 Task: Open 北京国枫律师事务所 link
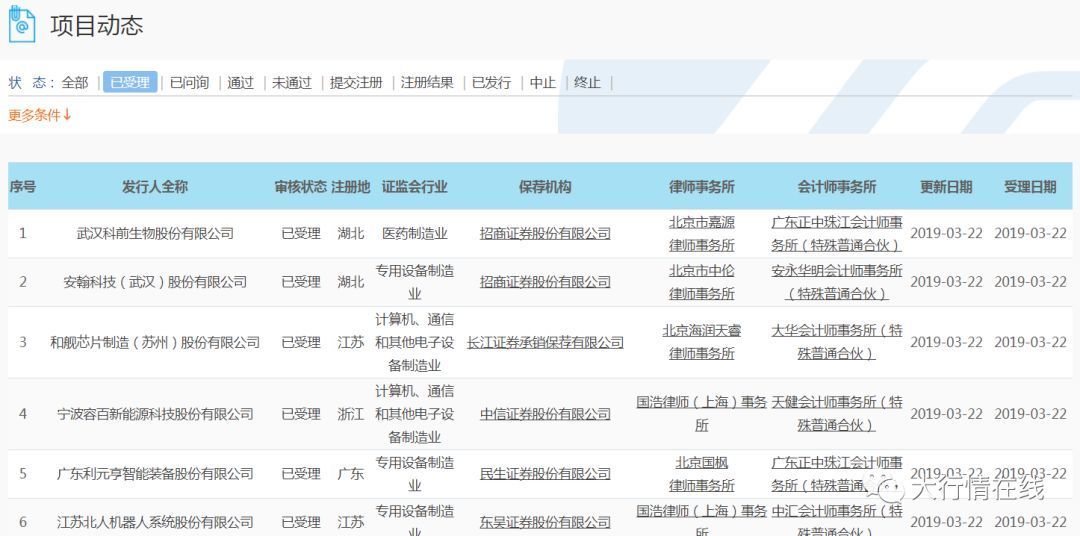point(702,474)
